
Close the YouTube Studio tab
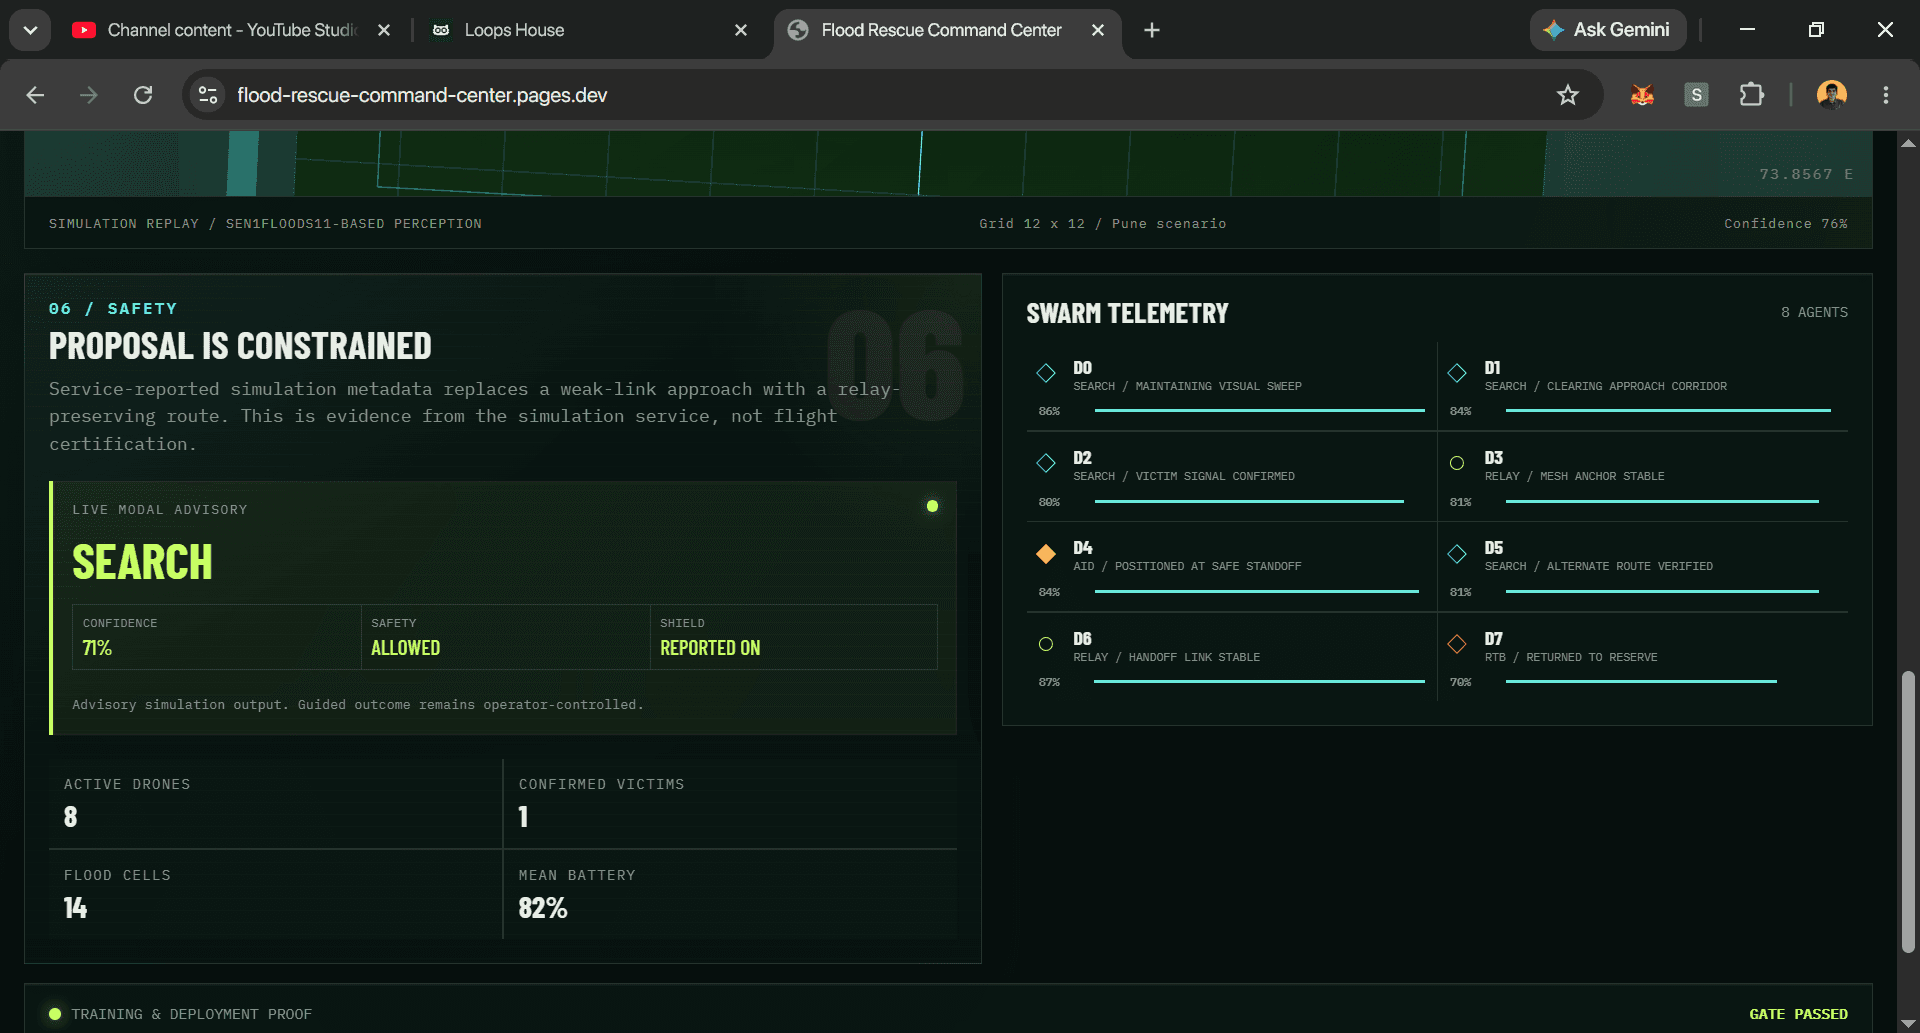(x=384, y=30)
